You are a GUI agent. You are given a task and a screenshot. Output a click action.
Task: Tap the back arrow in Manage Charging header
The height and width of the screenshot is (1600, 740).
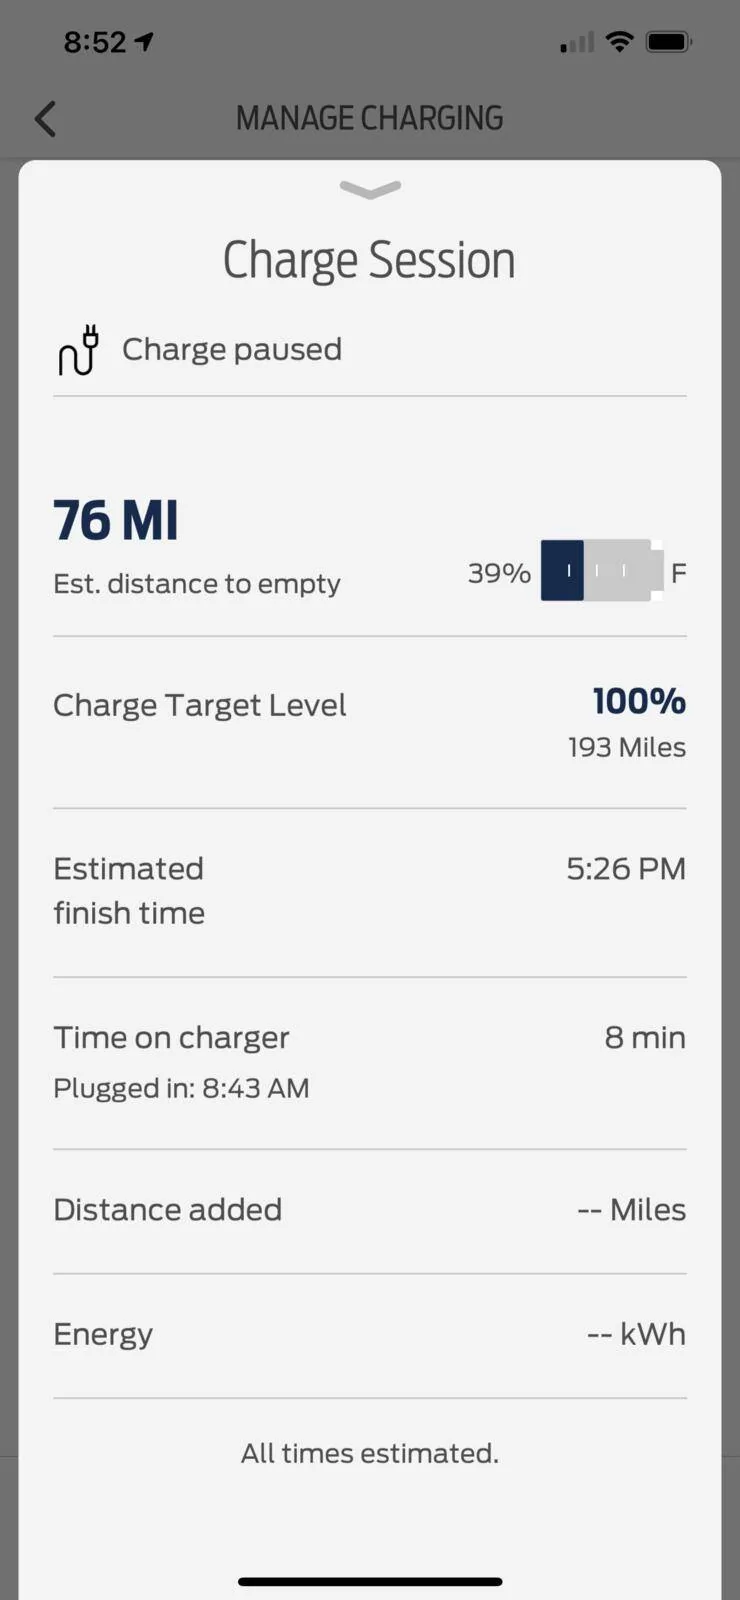coord(45,119)
